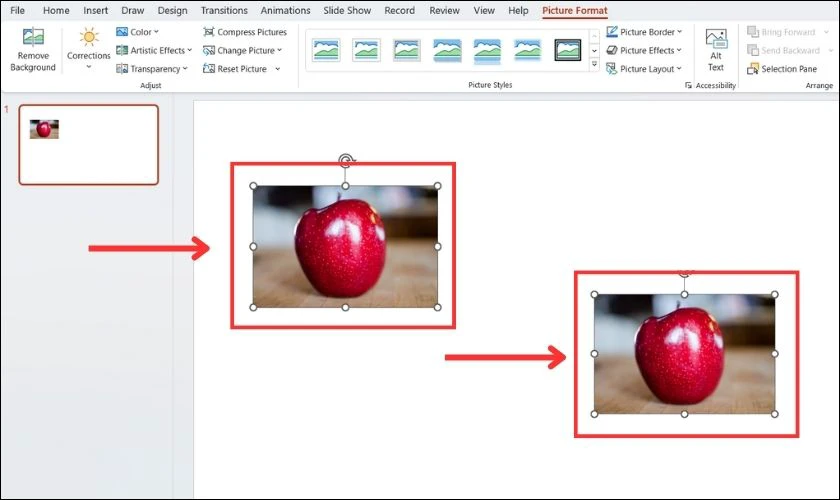Switch to the View tab
Image resolution: width=840 pixels, height=500 pixels.
484,10
